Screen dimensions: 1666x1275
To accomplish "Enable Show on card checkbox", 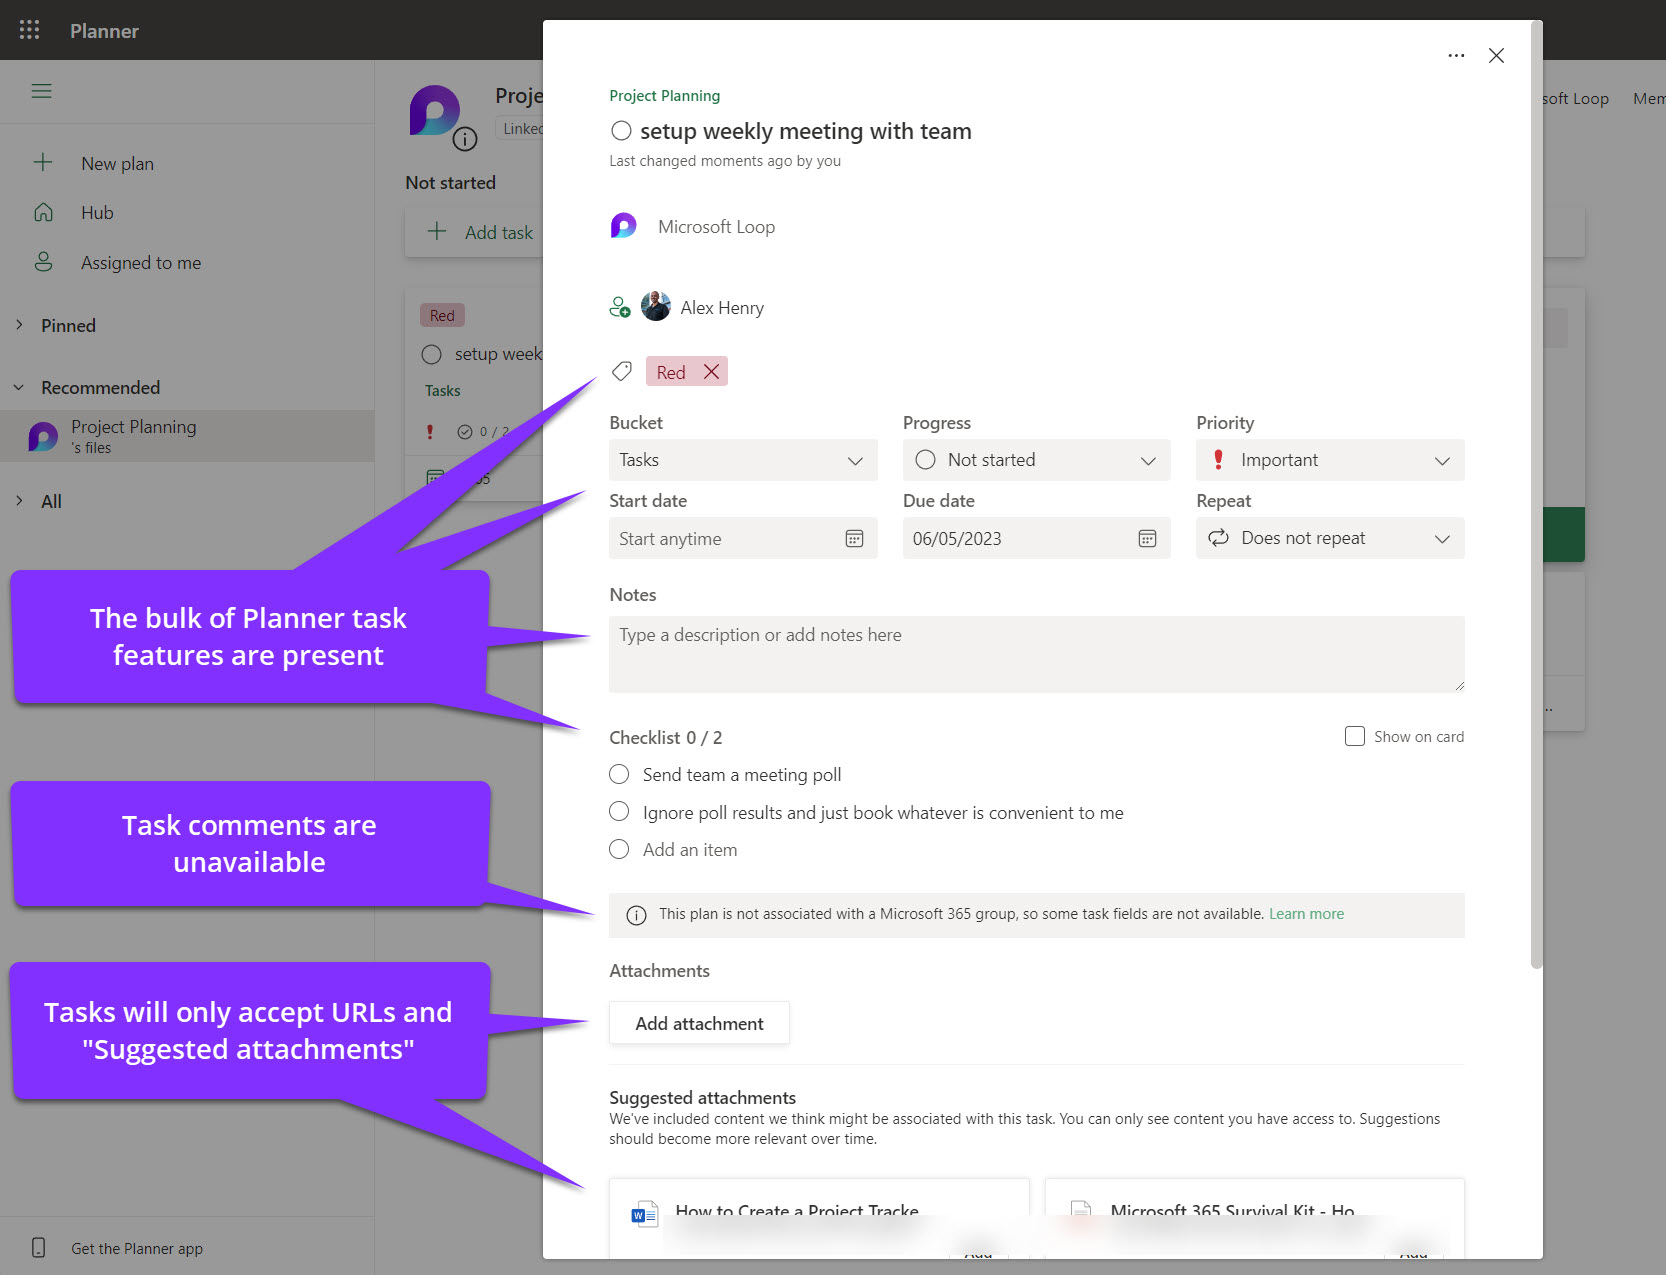I will 1355,736.
